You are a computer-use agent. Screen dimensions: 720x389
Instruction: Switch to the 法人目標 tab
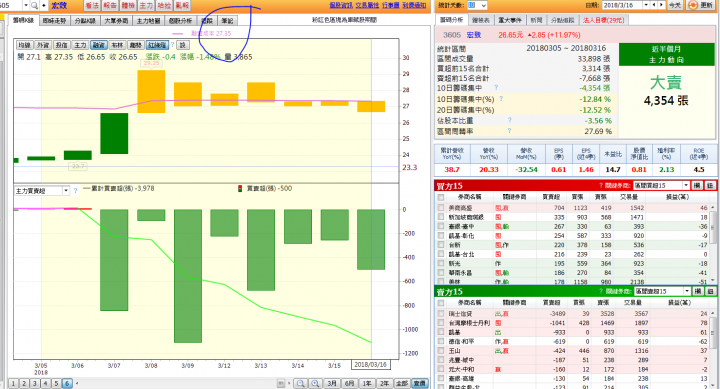(603, 20)
